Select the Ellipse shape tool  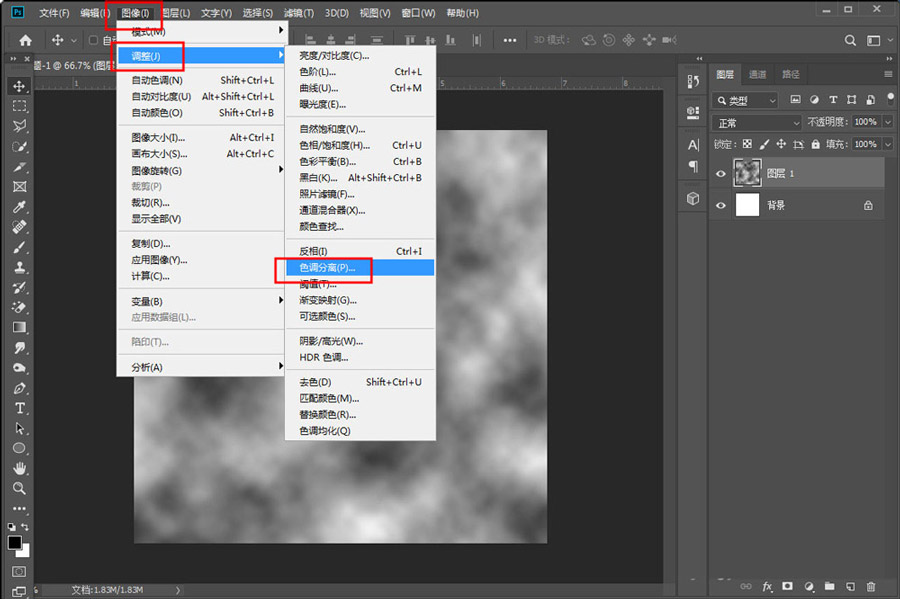[19, 448]
